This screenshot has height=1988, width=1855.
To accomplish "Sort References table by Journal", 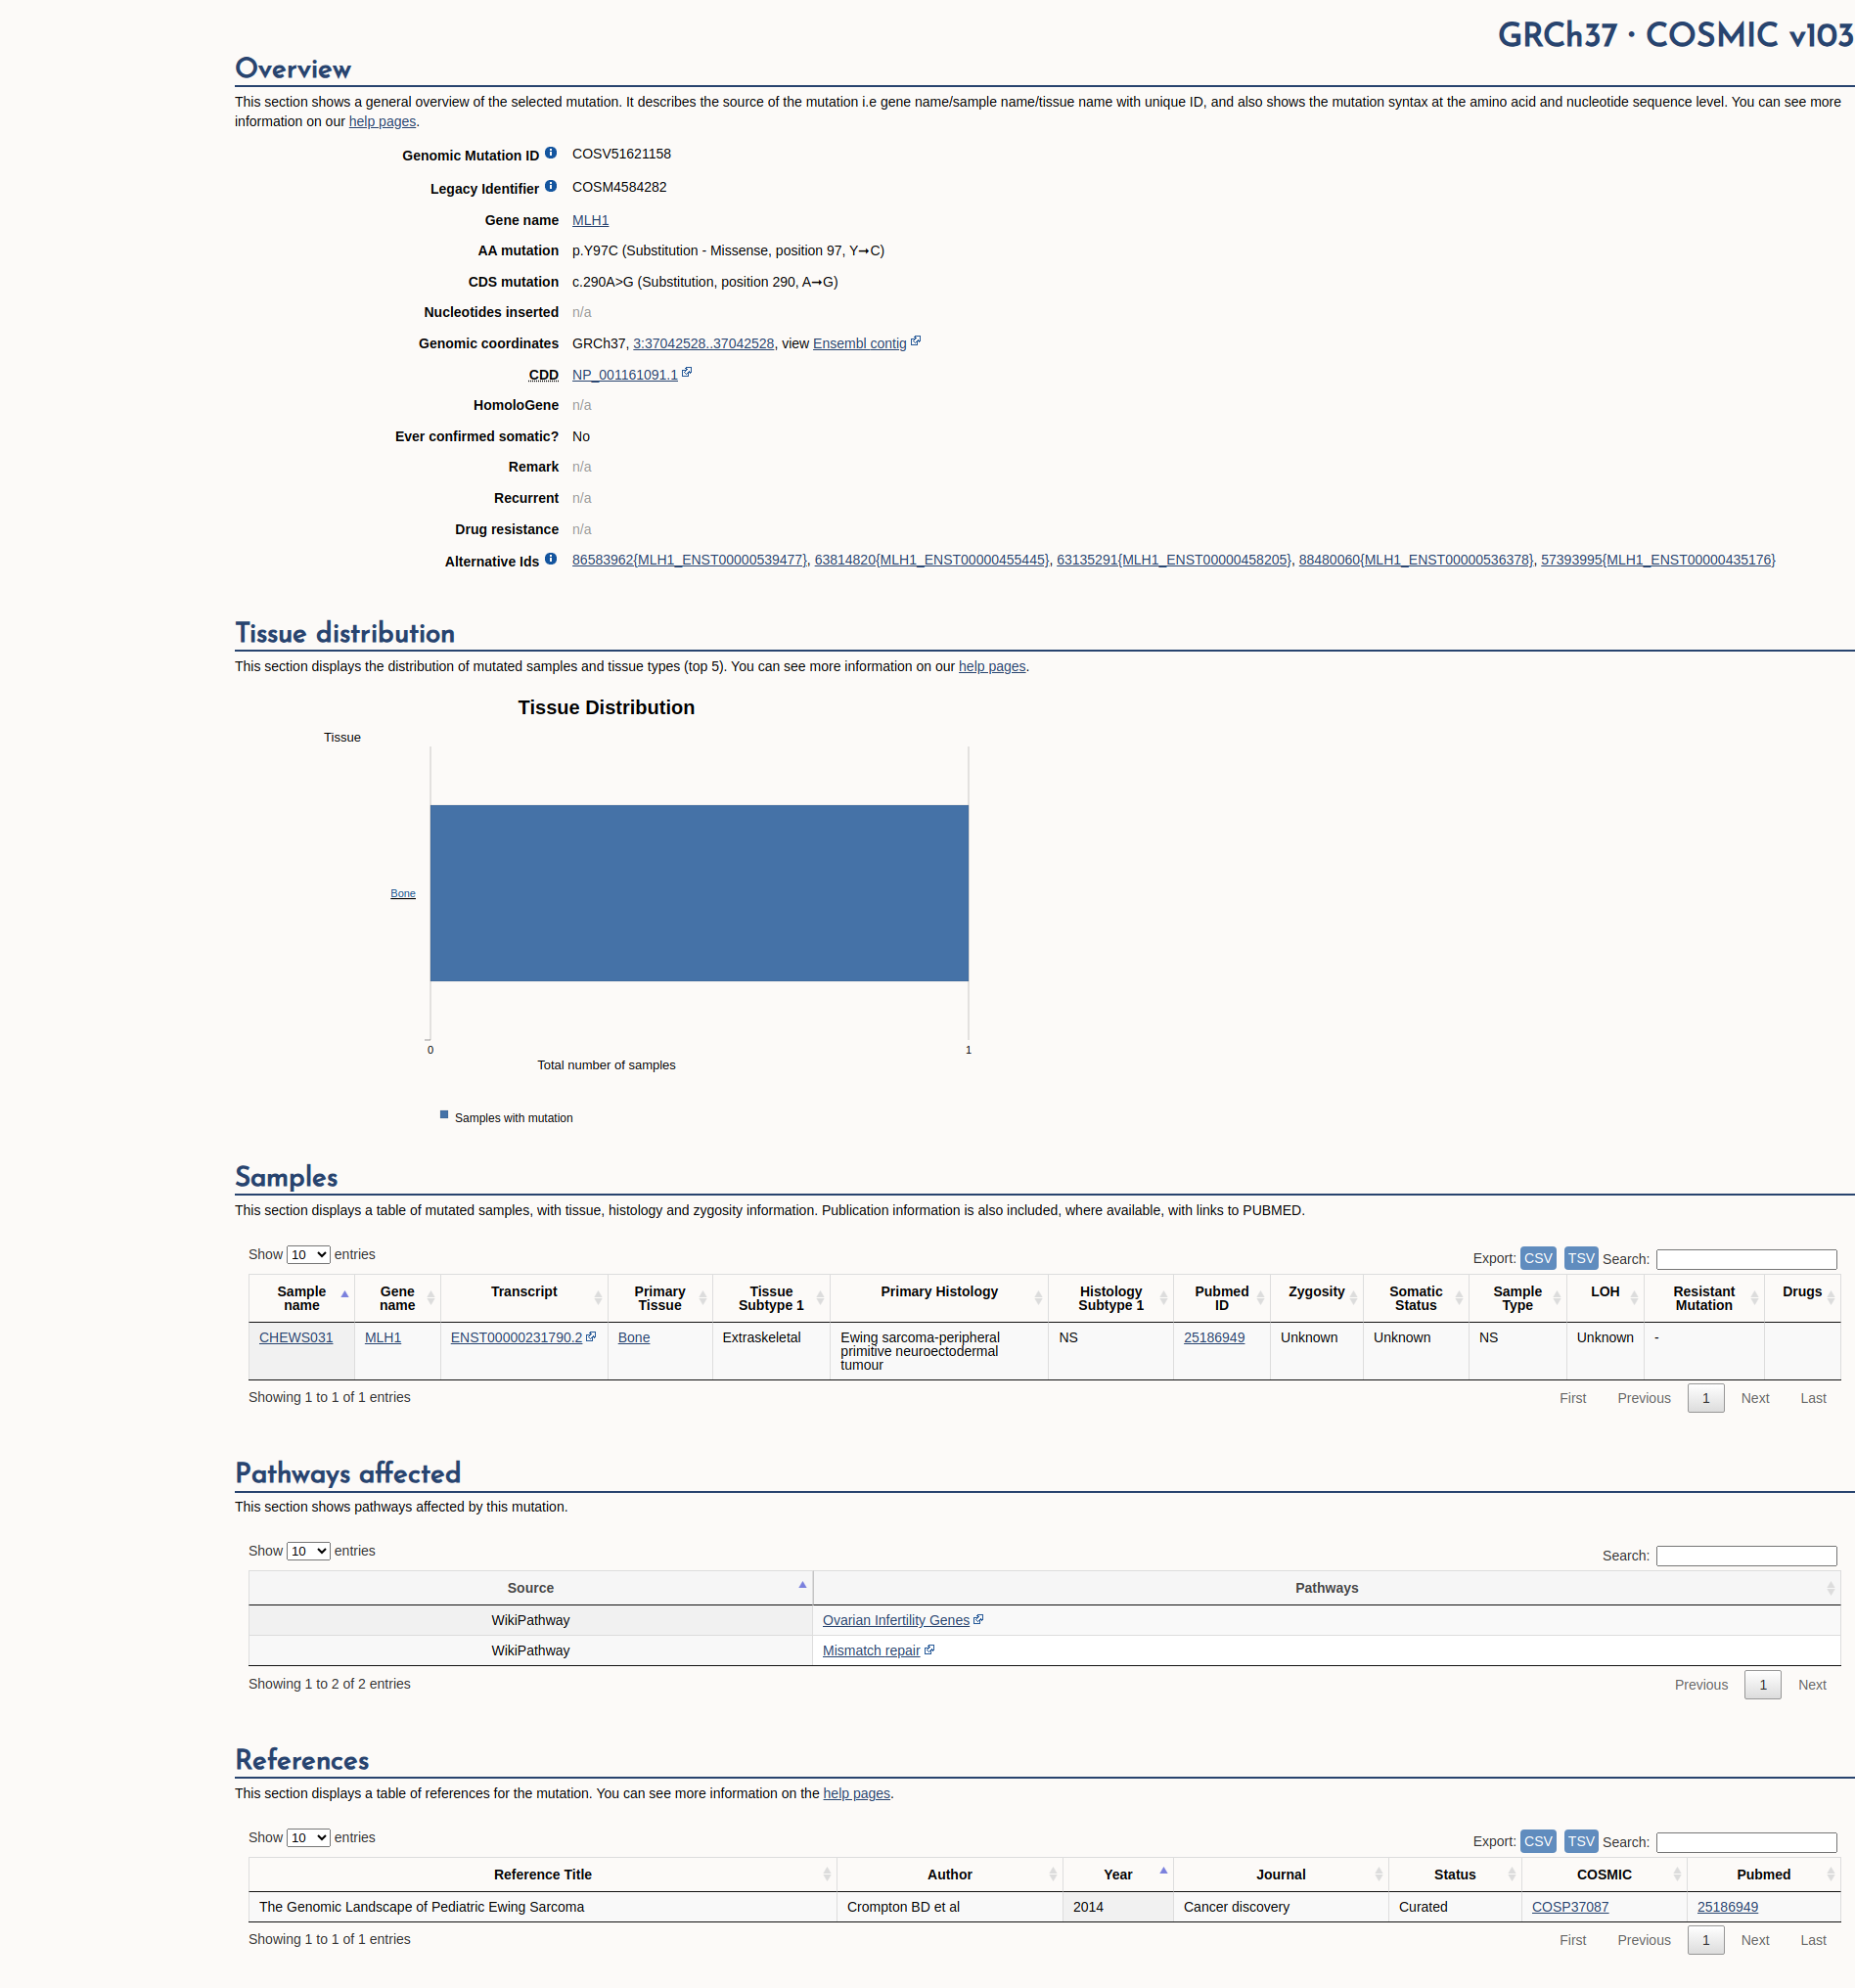I will click(x=1280, y=1875).
